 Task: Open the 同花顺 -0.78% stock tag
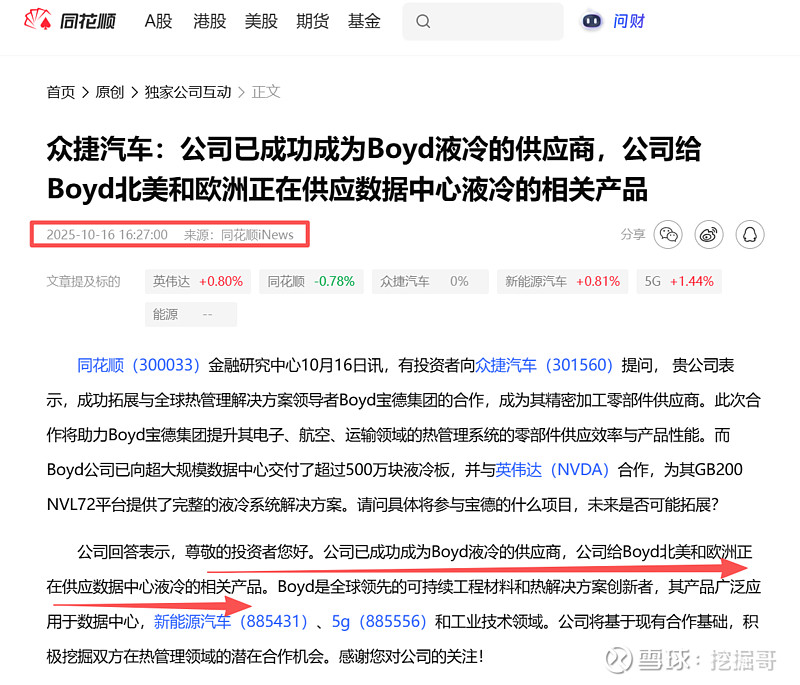coord(311,282)
